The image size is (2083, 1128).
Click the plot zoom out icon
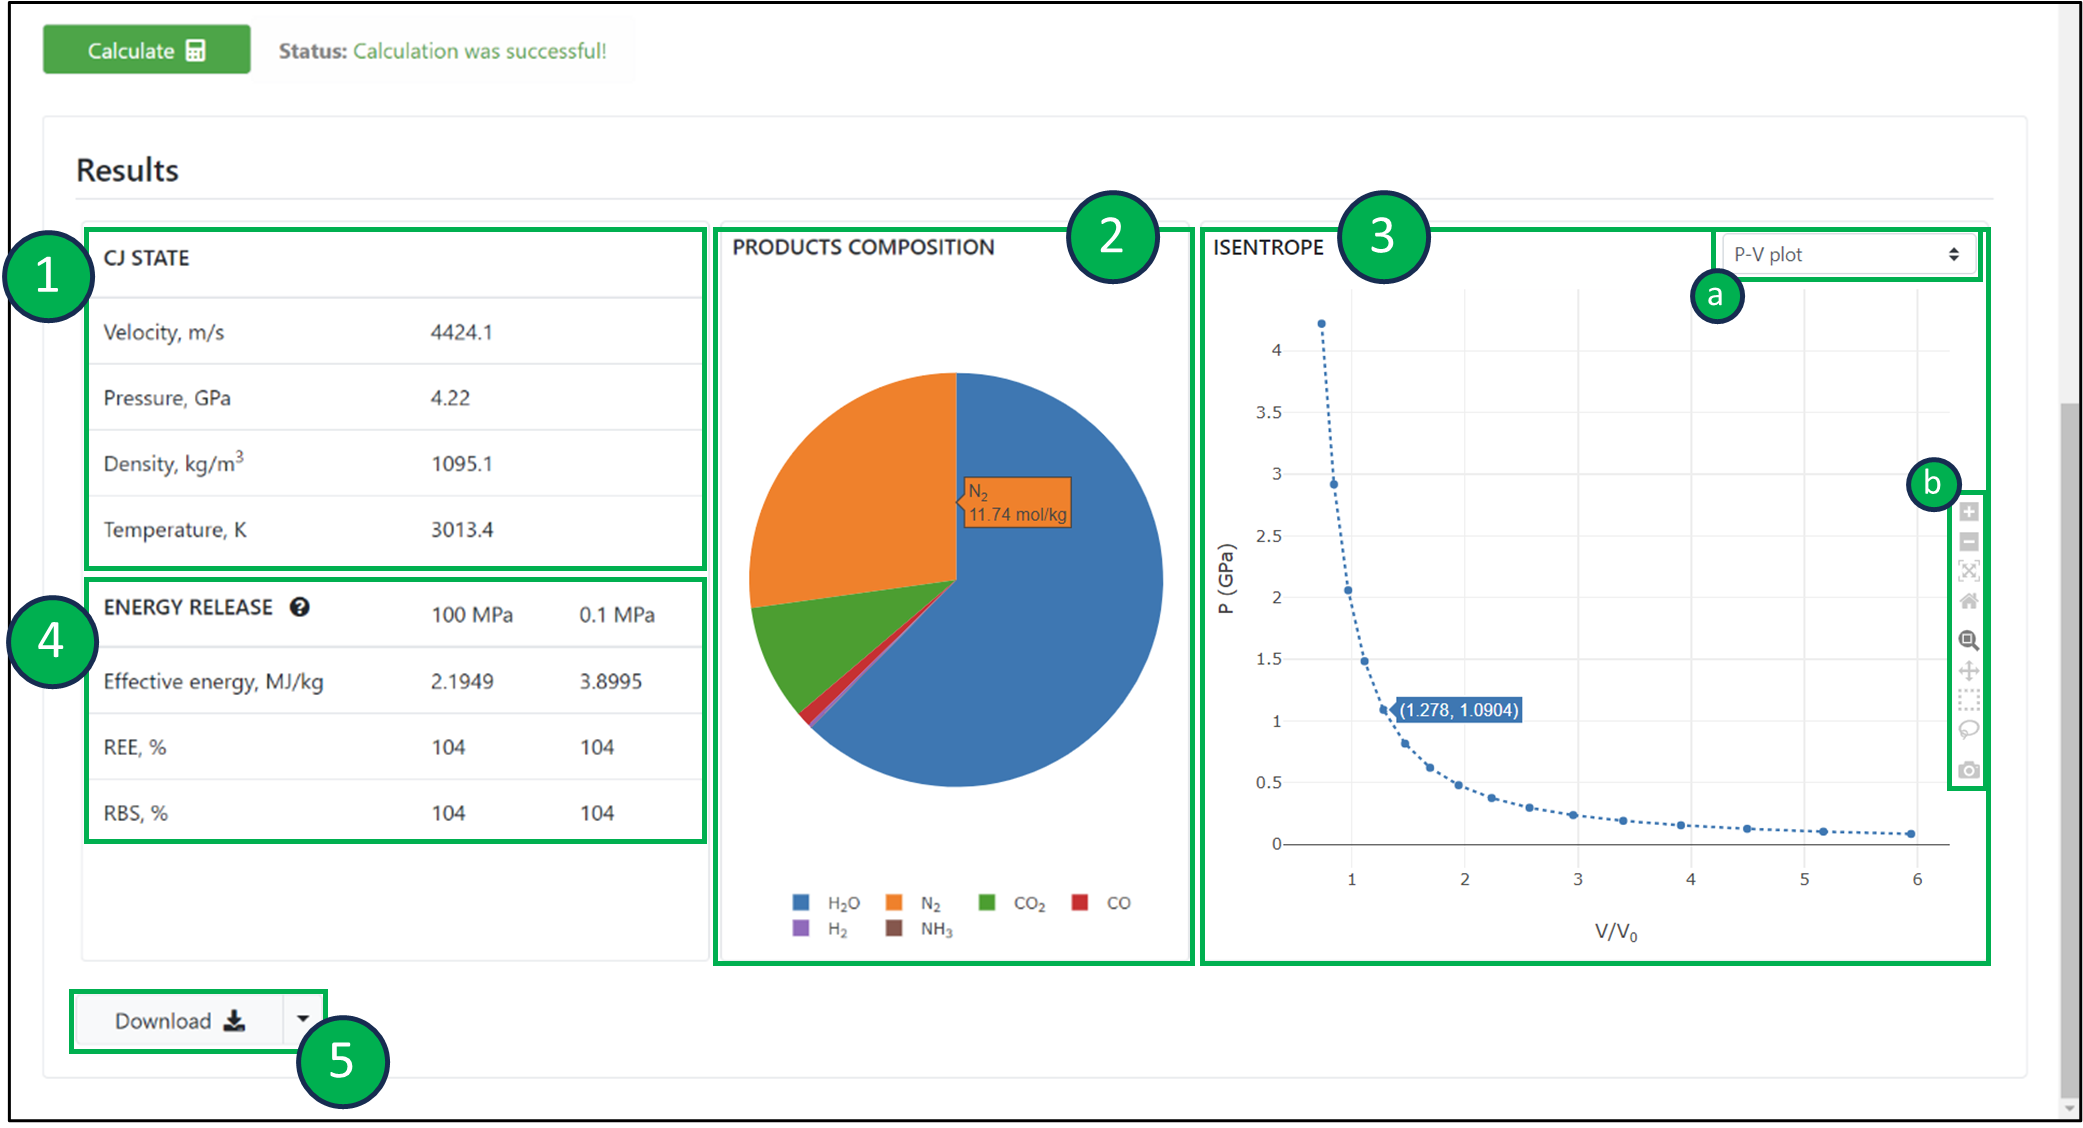pos(1968,542)
